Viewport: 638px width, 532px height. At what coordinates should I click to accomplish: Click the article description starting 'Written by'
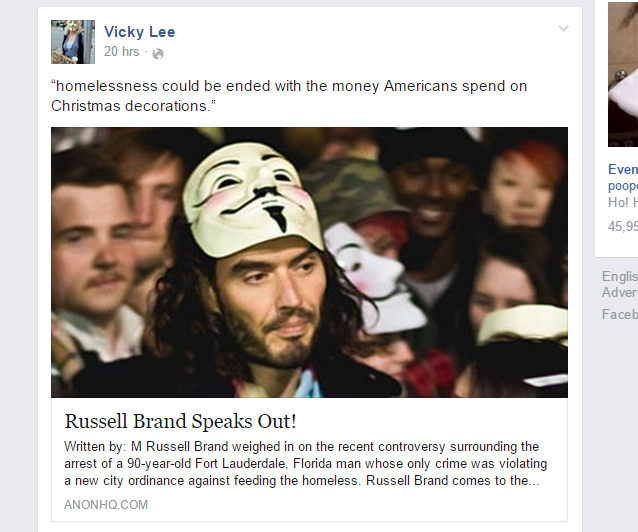click(x=306, y=464)
